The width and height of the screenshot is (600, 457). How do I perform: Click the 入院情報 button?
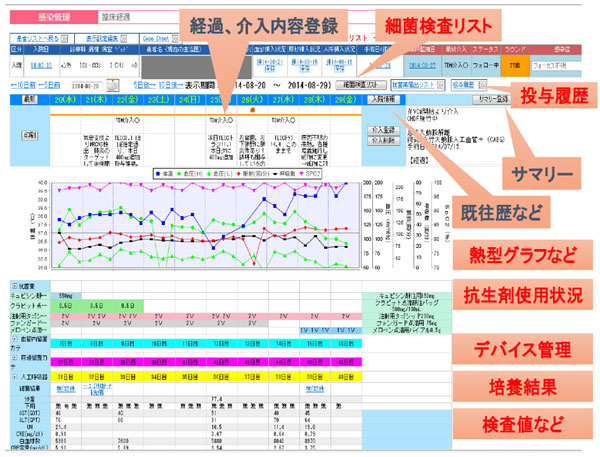click(382, 100)
